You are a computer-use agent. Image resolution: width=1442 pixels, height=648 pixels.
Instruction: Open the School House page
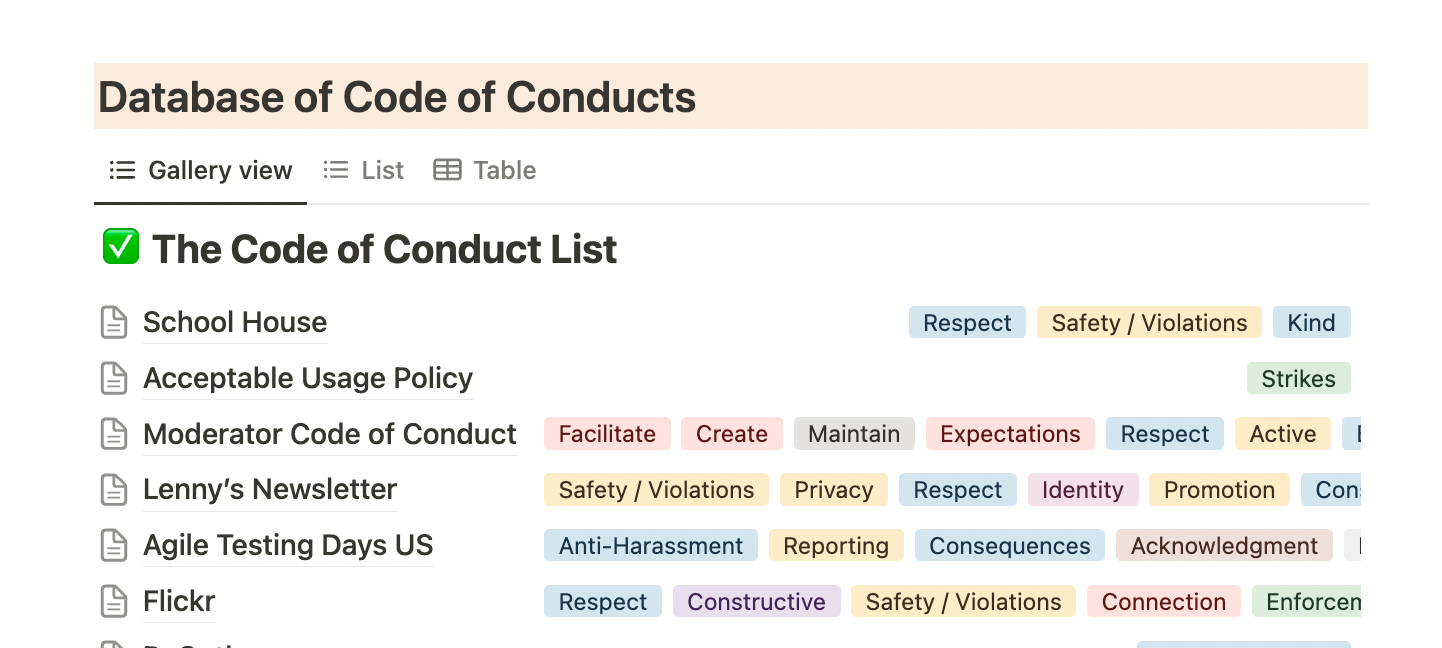(235, 323)
